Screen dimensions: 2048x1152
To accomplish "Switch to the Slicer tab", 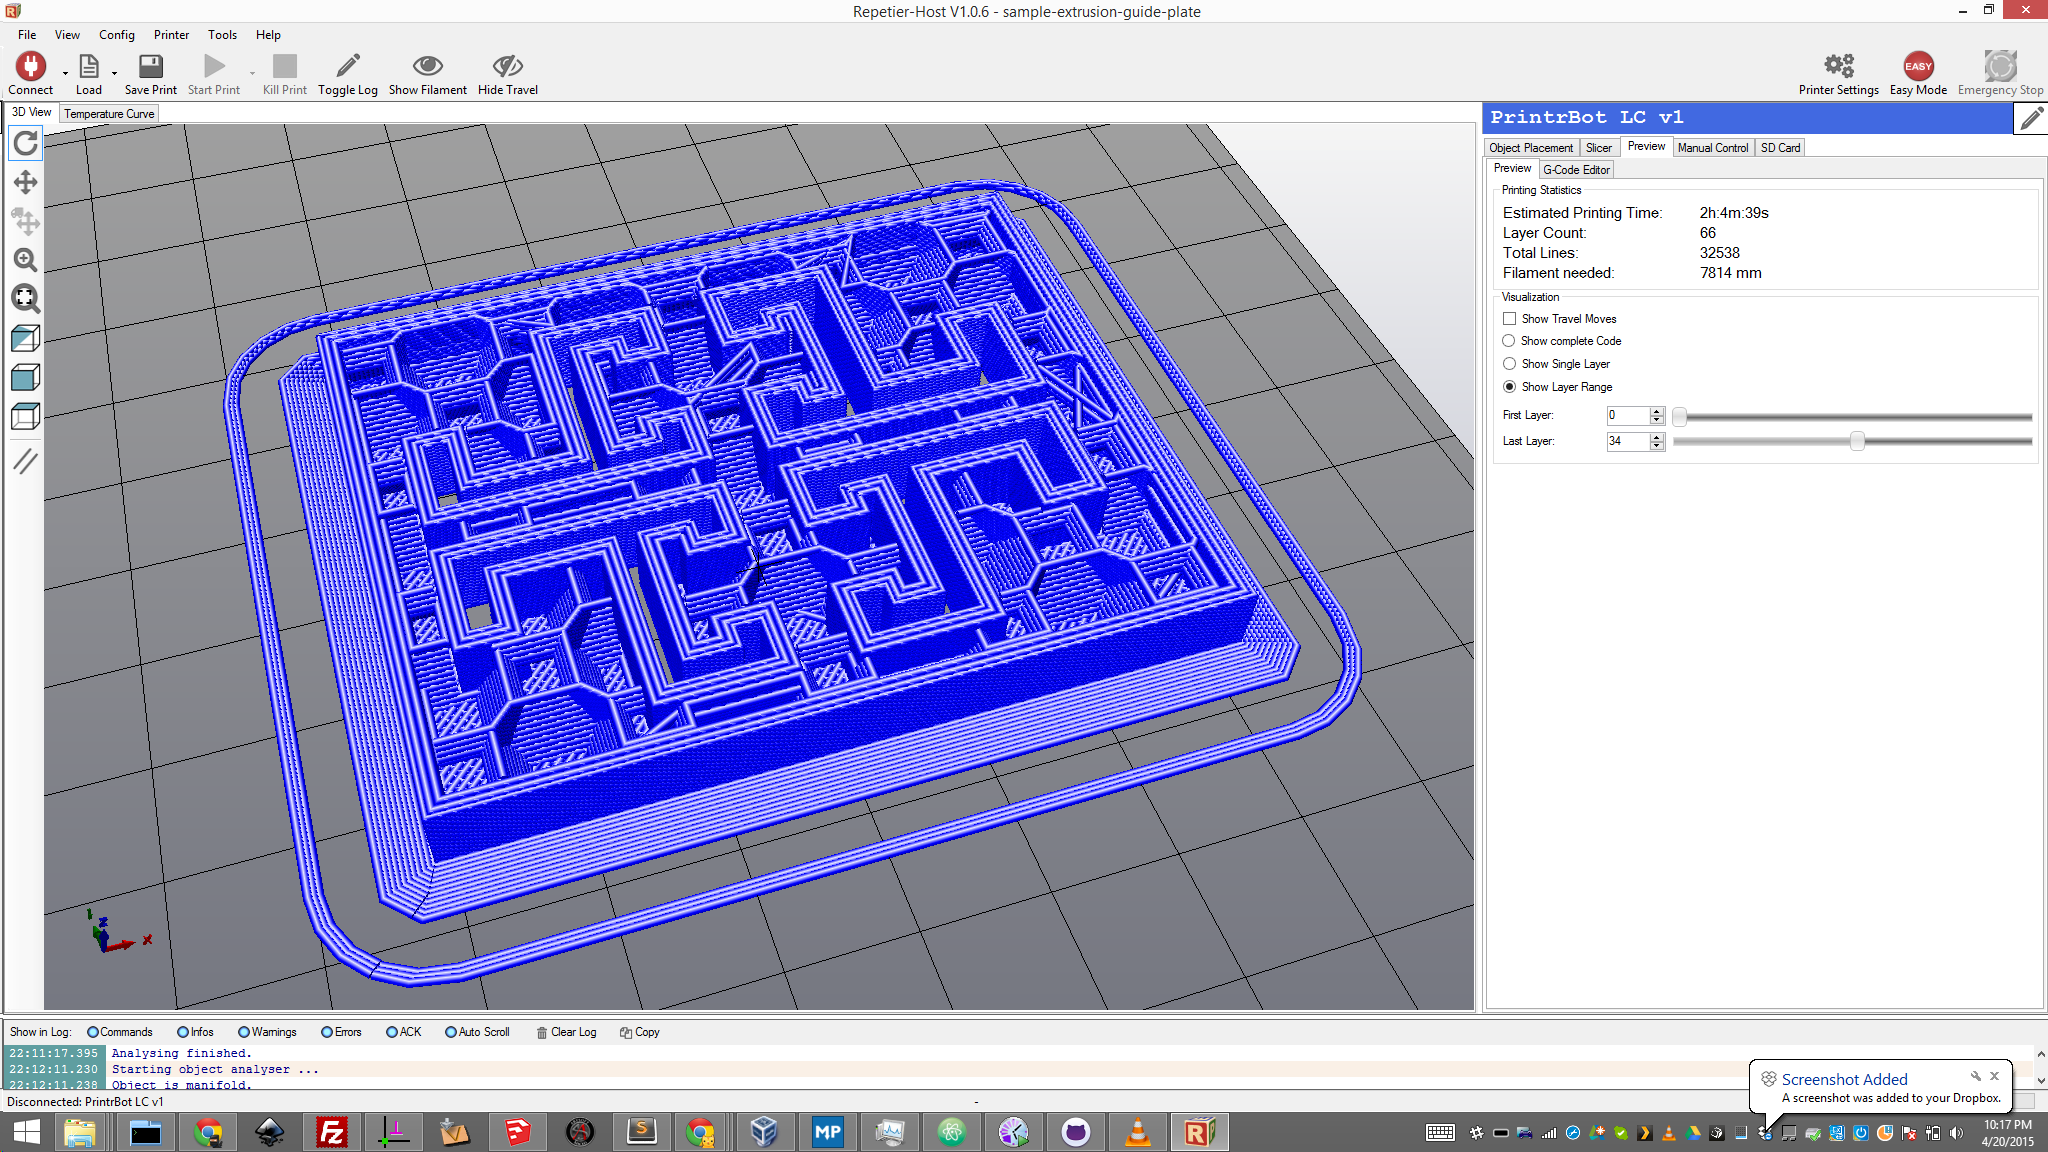I will point(1598,148).
